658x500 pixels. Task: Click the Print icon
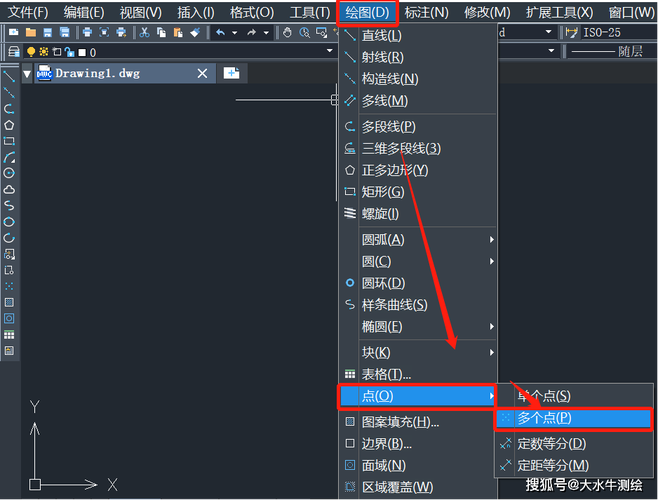pyautogui.click(x=87, y=32)
